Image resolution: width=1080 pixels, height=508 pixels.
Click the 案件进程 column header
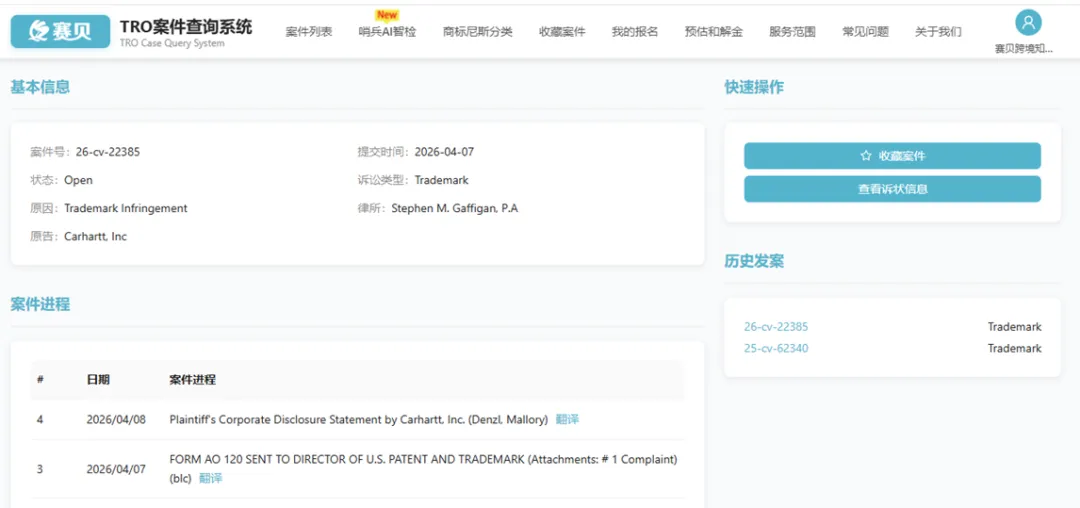point(192,379)
